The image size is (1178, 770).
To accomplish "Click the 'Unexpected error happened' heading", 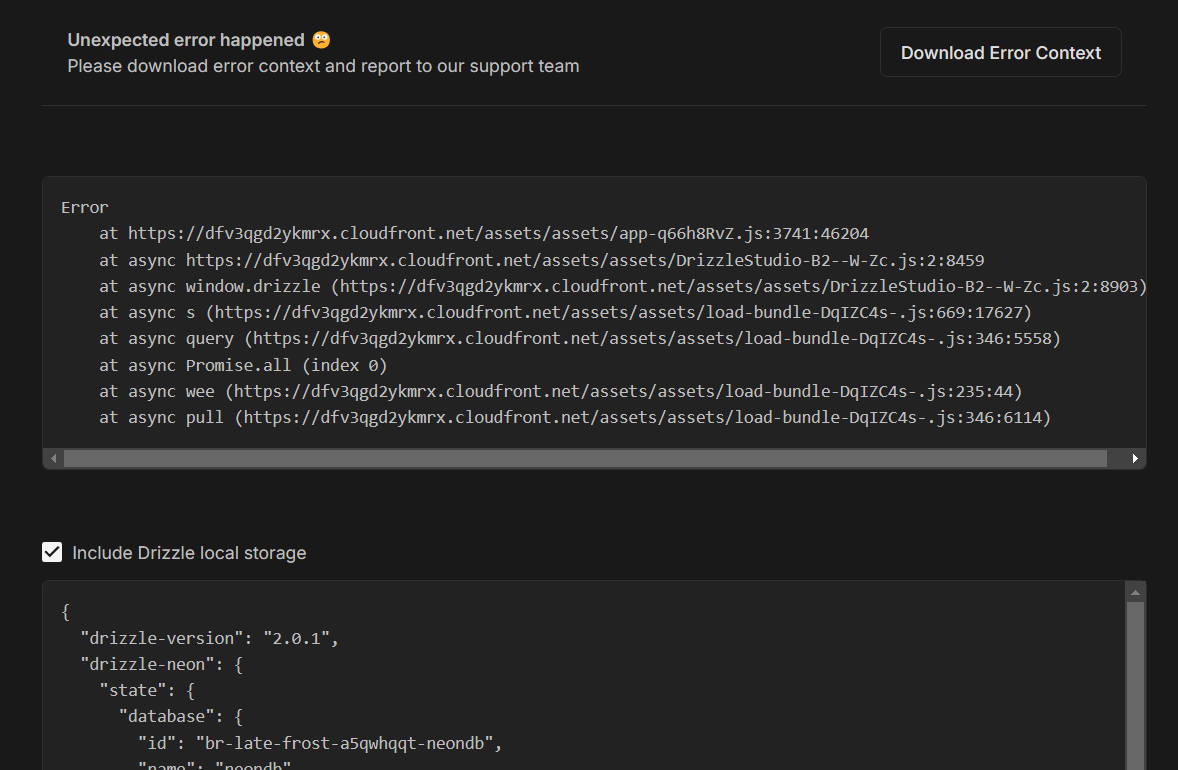I will pos(186,40).
